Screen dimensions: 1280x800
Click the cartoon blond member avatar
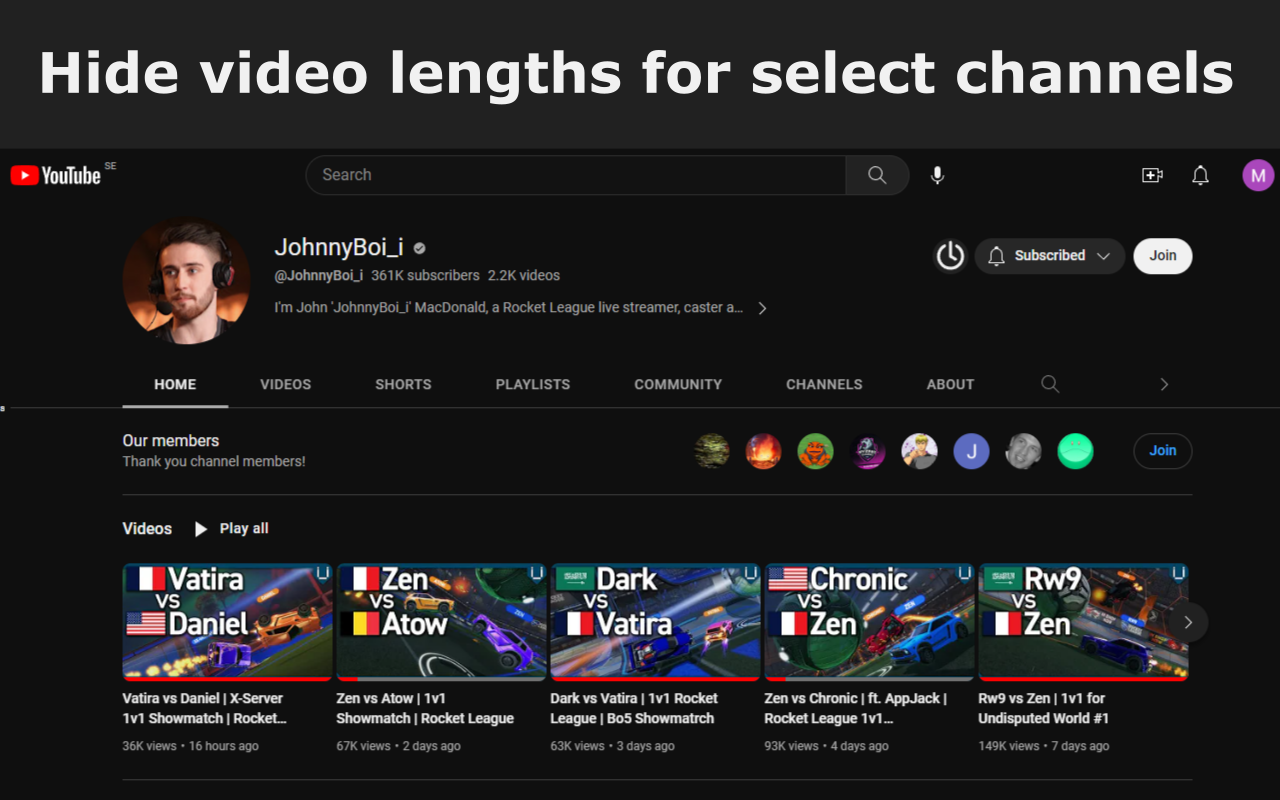pos(920,451)
